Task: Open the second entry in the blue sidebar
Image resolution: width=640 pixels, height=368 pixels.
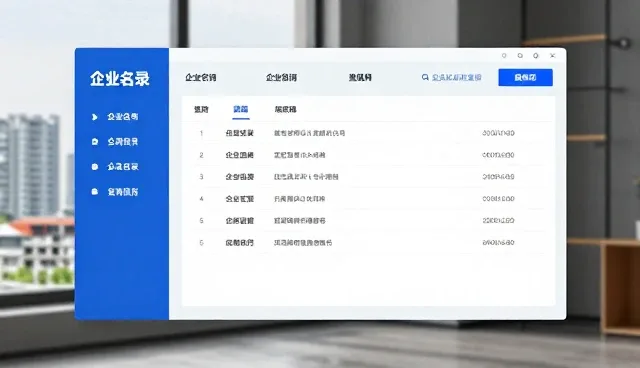Action: coord(122,142)
